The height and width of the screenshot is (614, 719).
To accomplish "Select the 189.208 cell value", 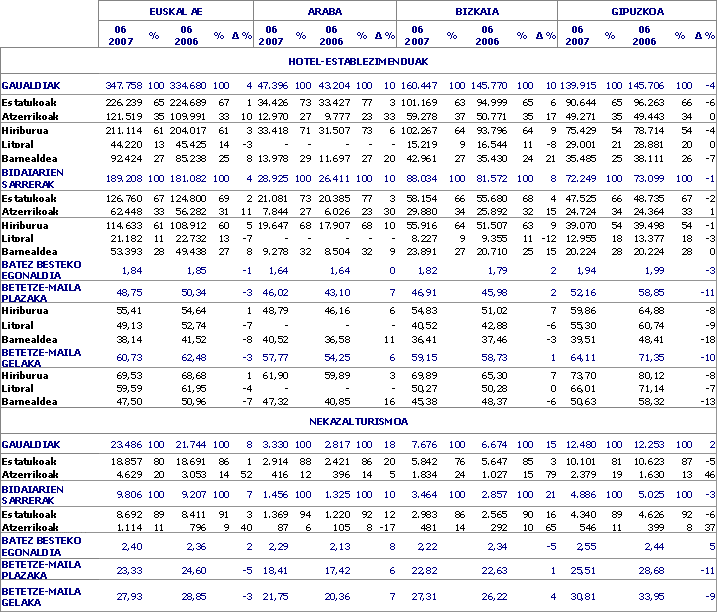I will pyautogui.click(x=124, y=178).
